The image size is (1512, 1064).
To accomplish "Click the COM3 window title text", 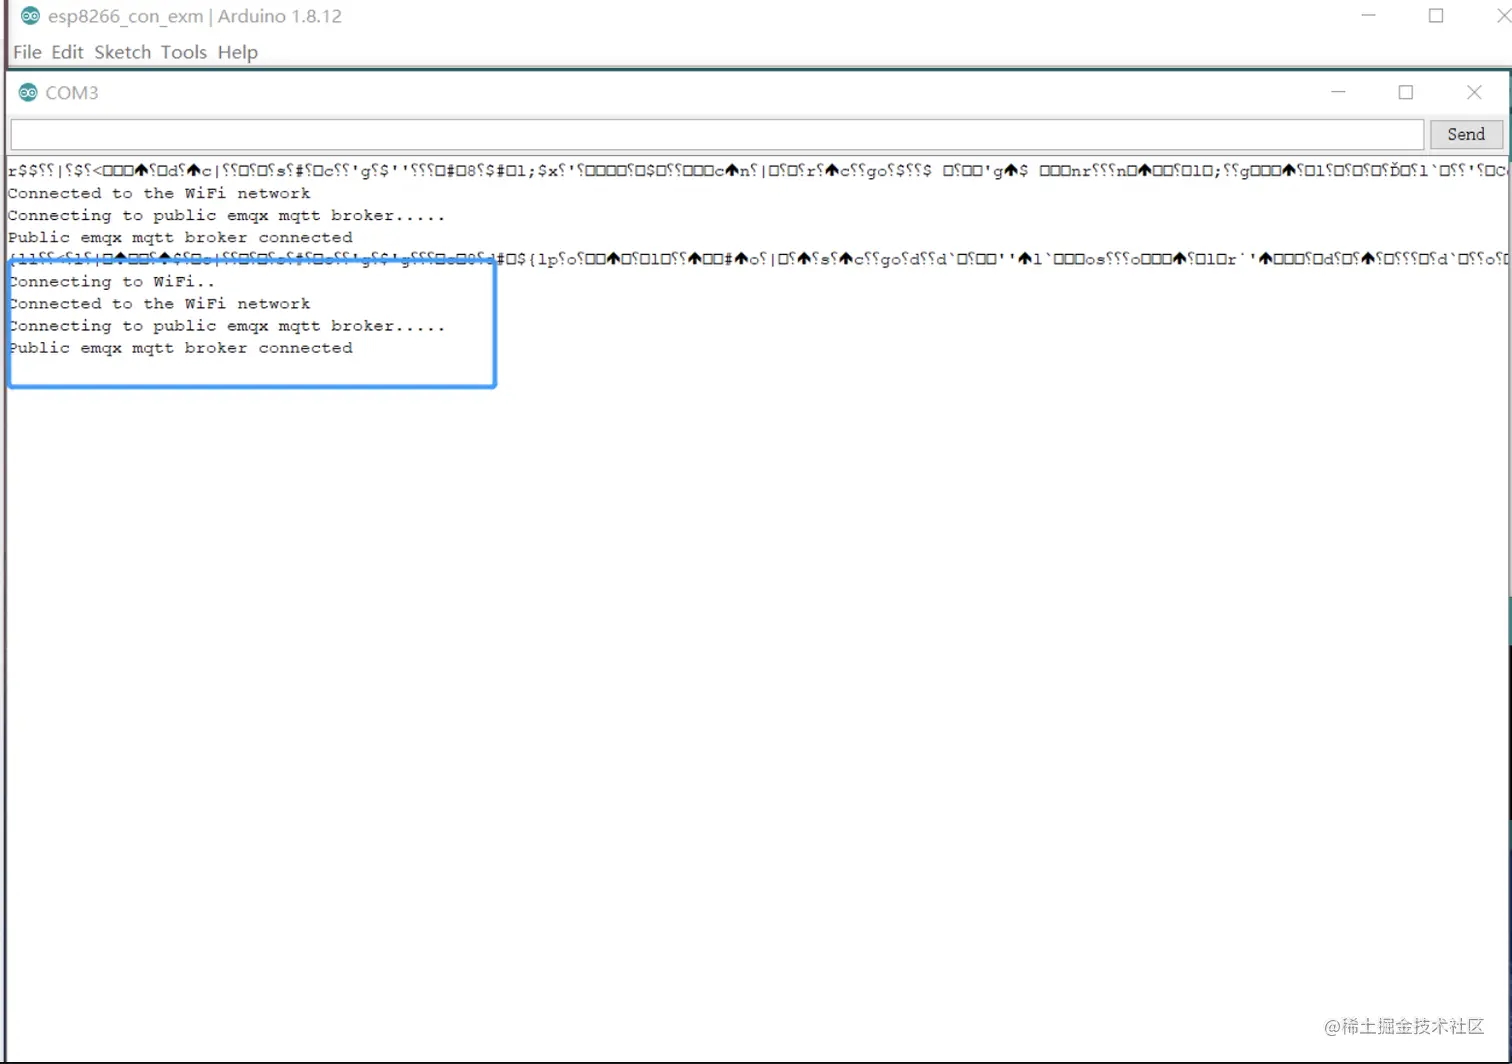I will [x=72, y=93].
